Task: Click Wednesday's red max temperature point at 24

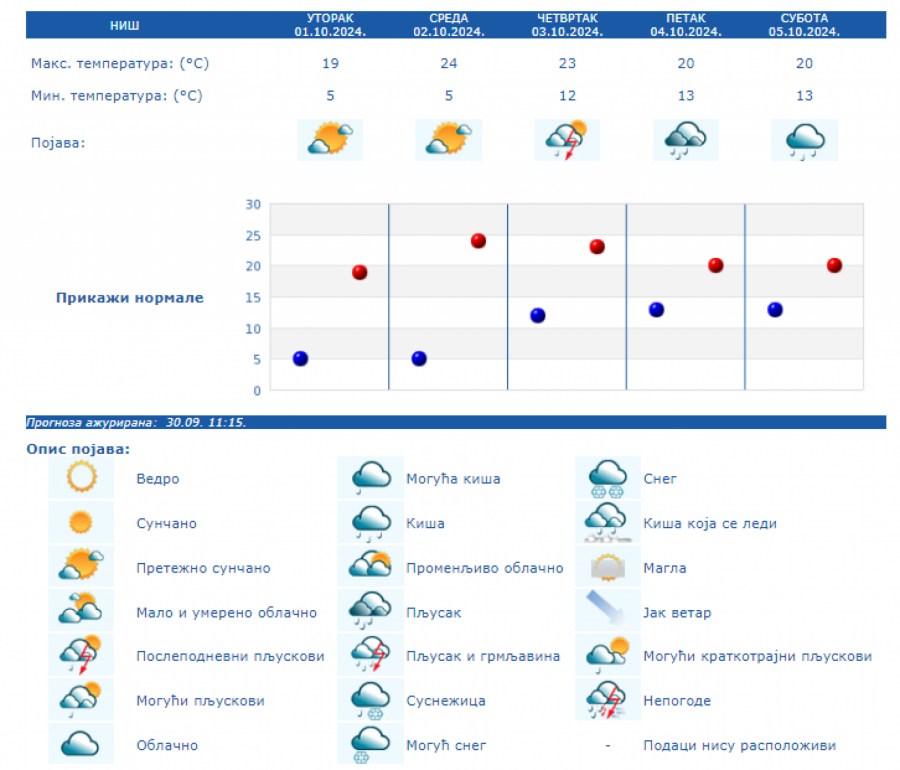Action: [x=478, y=241]
